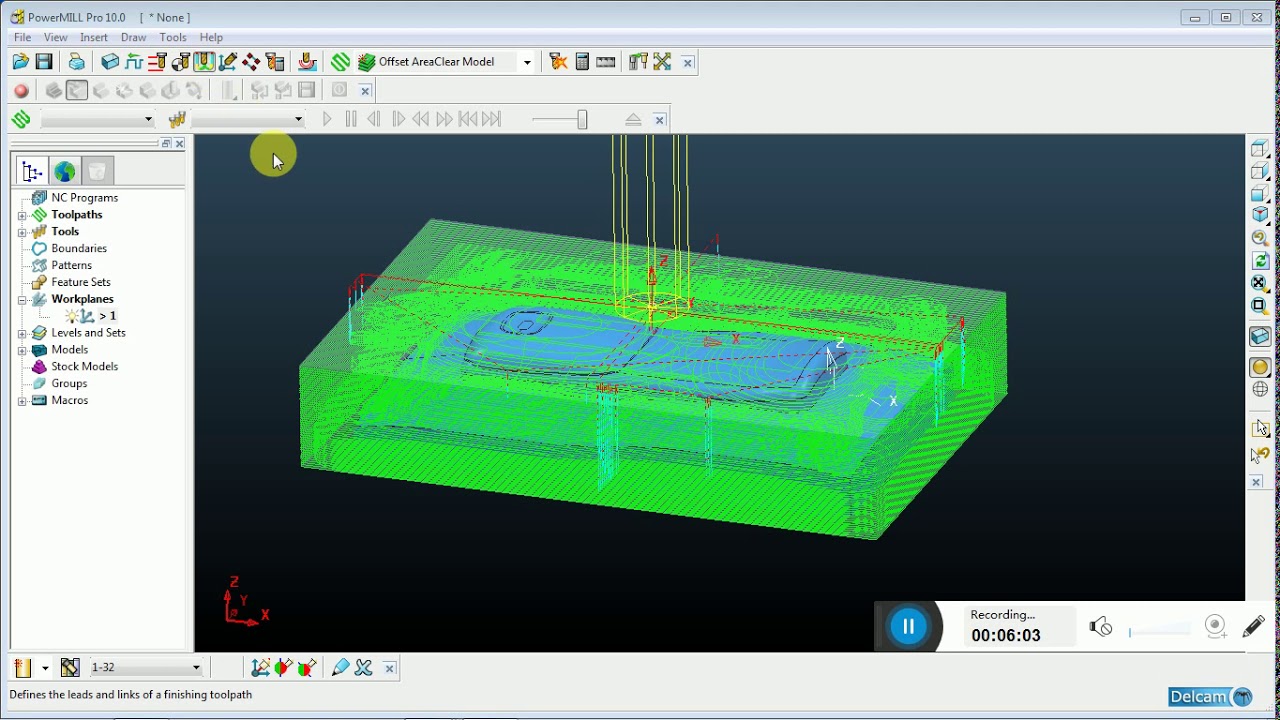Open the globe browser tab icon
Screen dimensions: 1280x720
65,172
